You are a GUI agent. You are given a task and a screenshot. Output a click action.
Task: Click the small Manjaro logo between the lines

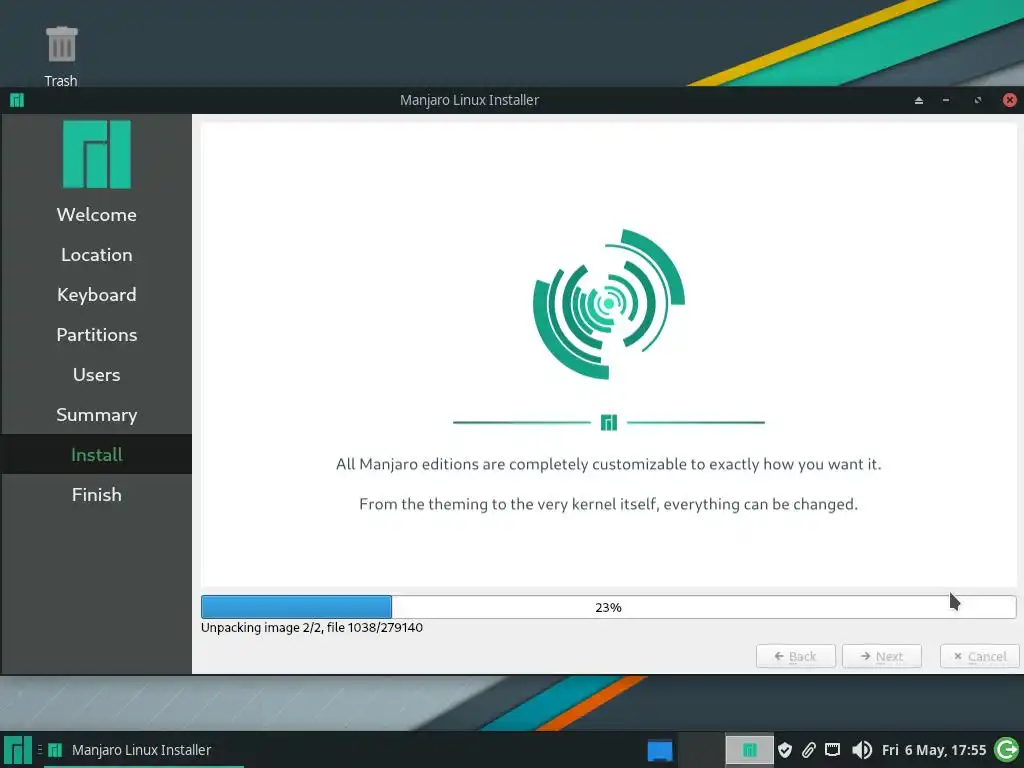click(x=609, y=423)
